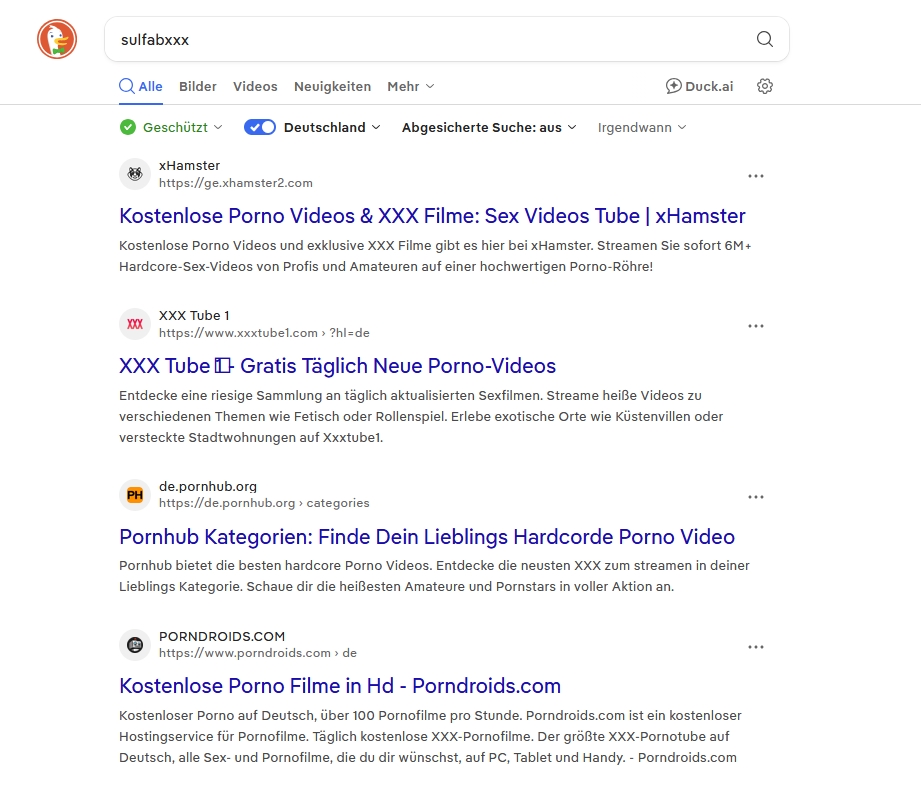This screenshot has width=921, height=795.
Task: Open the xHamster result title link
Action: [432, 216]
